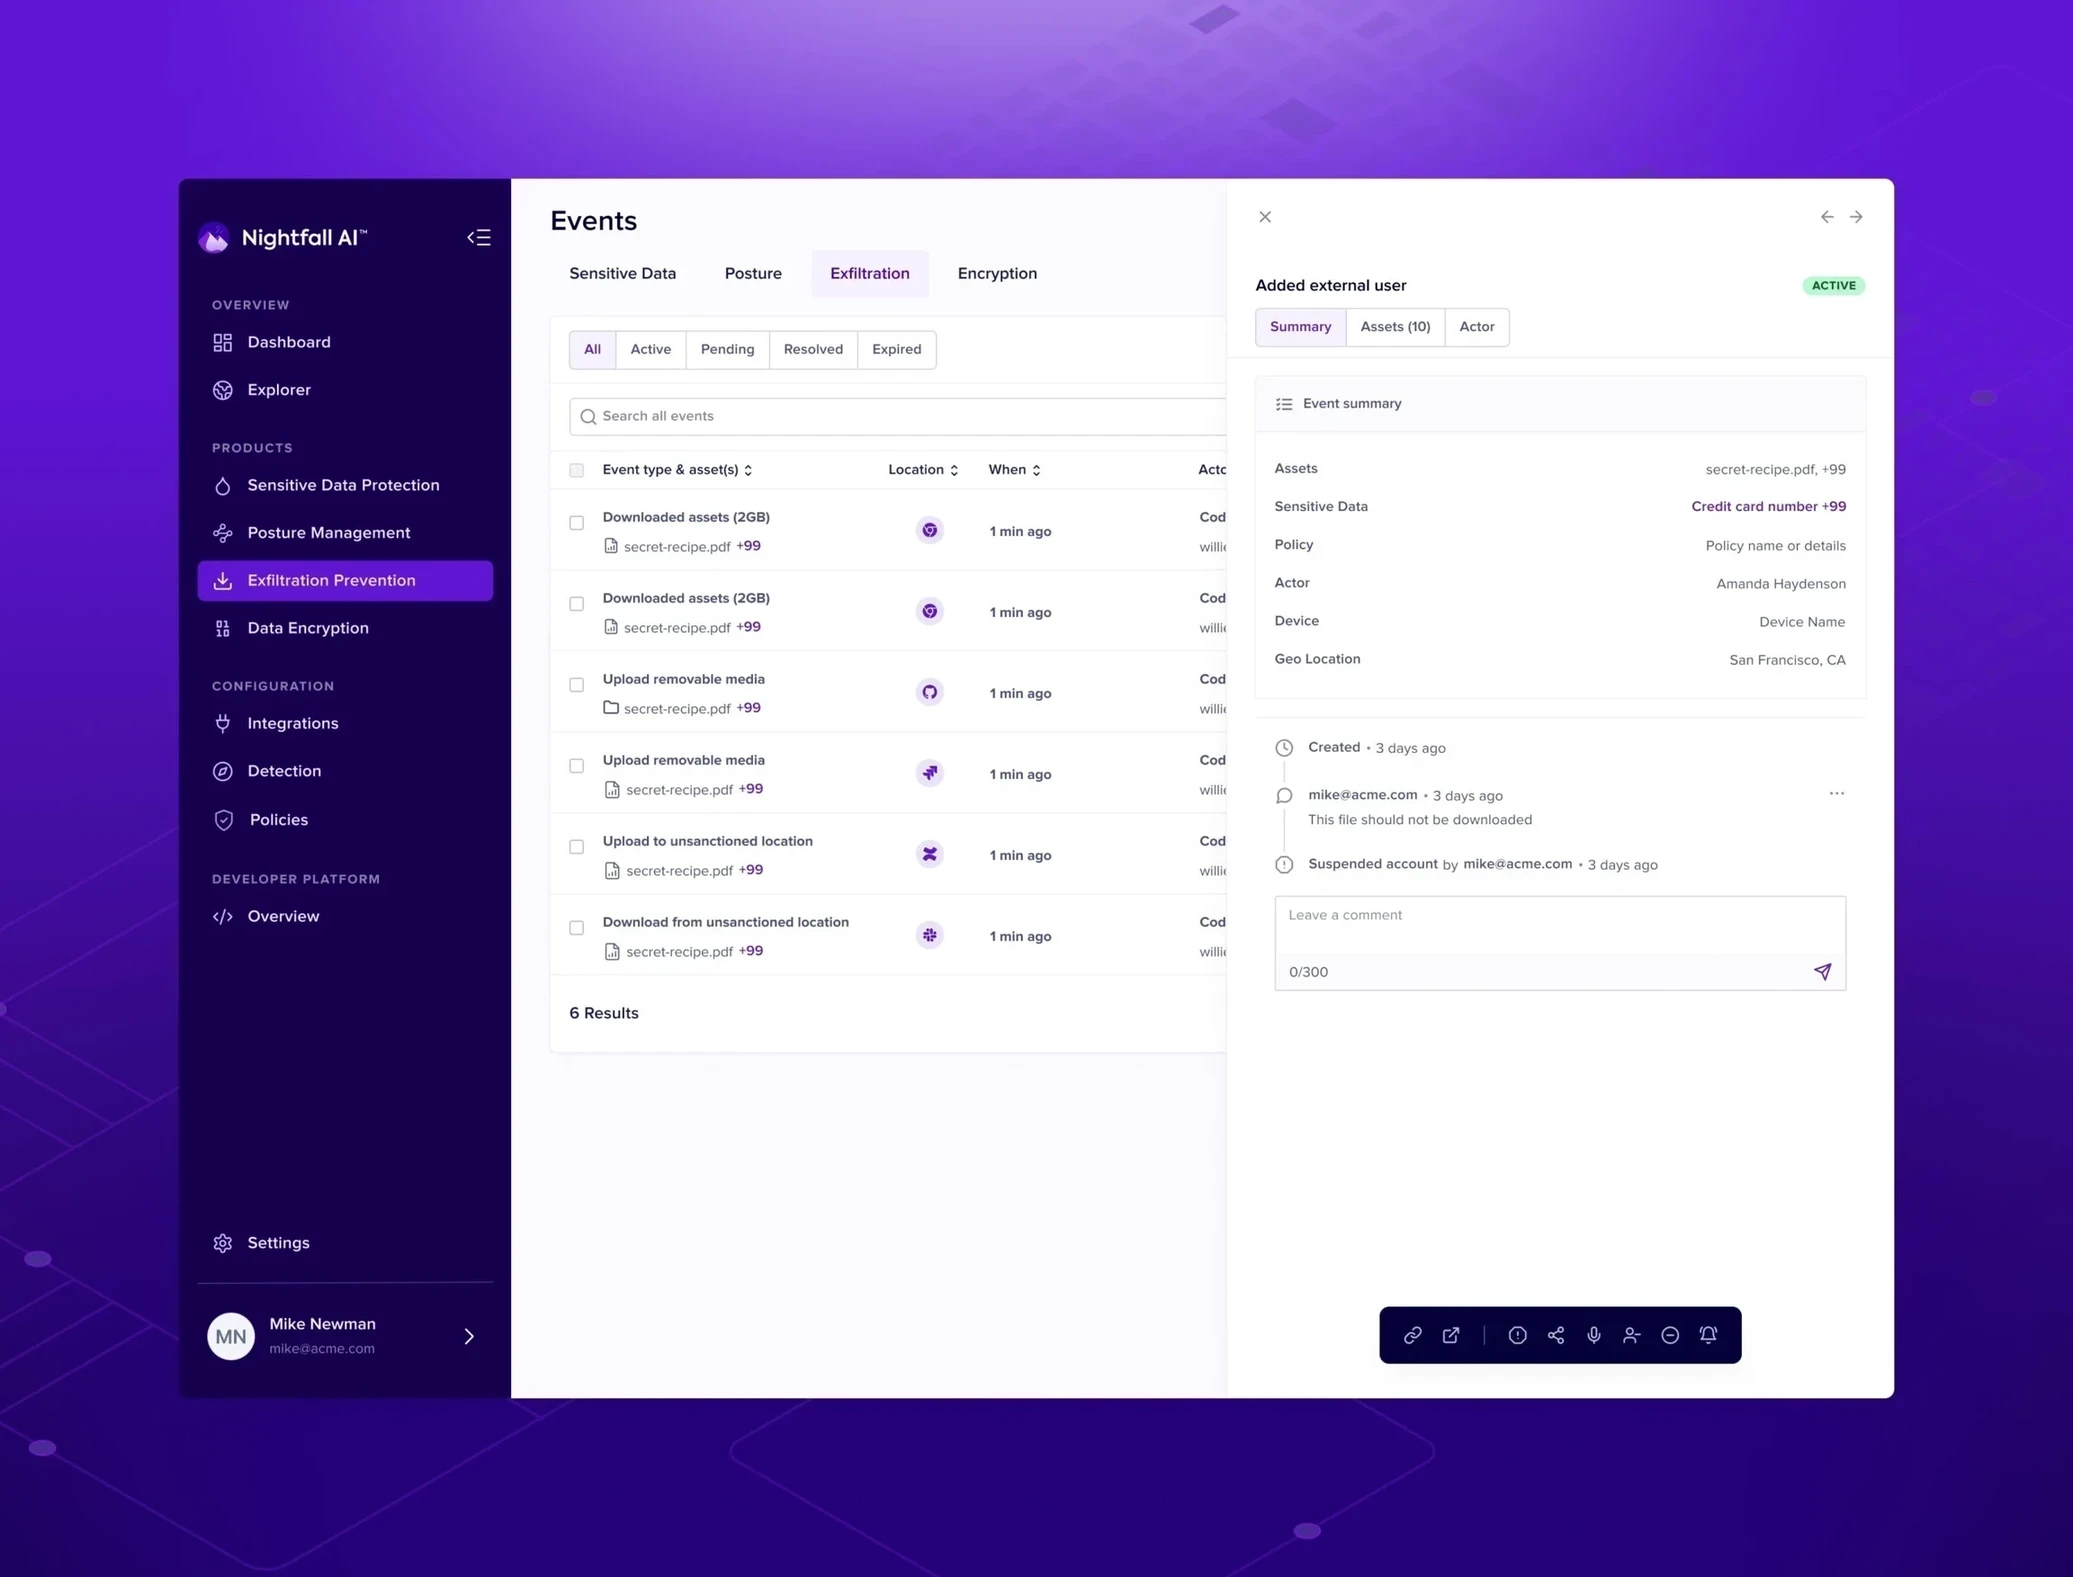Click the microphone icon in action toolbar

1594,1335
